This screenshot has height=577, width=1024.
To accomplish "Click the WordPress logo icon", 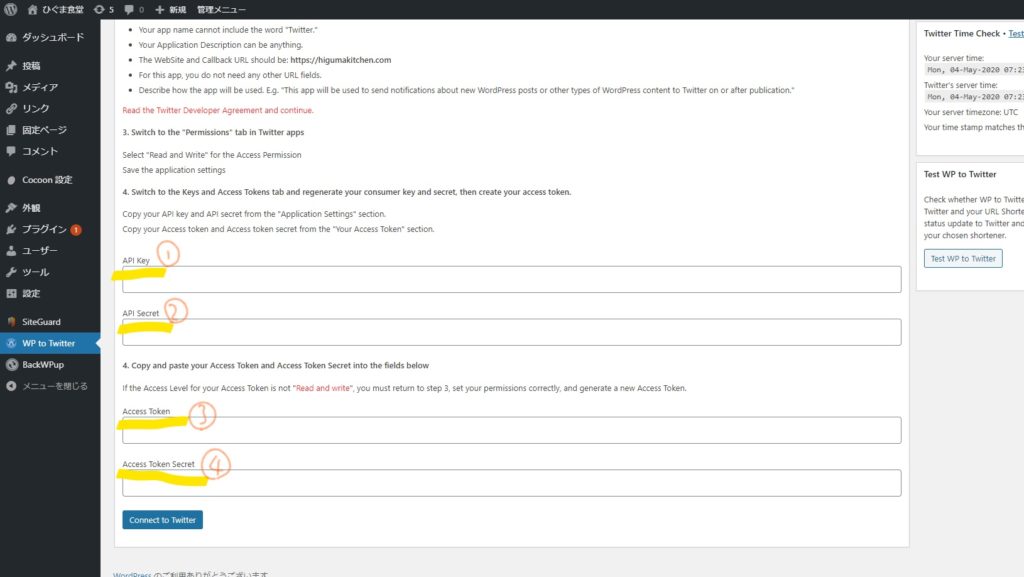I will point(10,9).
